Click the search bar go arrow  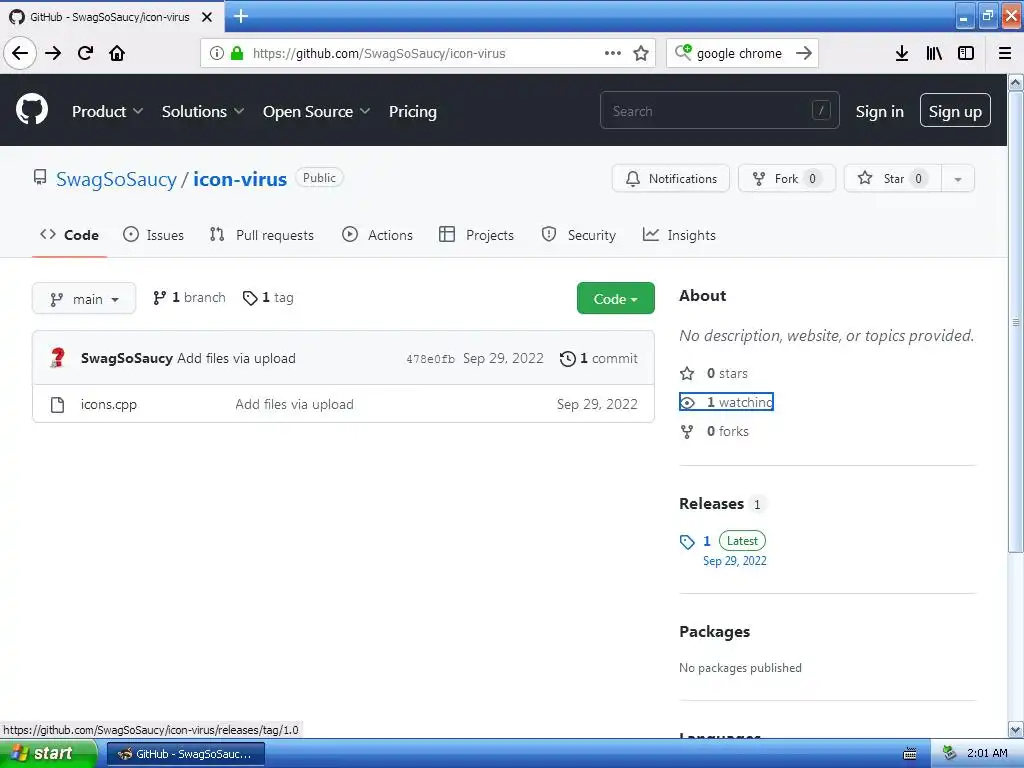click(804, 53)
